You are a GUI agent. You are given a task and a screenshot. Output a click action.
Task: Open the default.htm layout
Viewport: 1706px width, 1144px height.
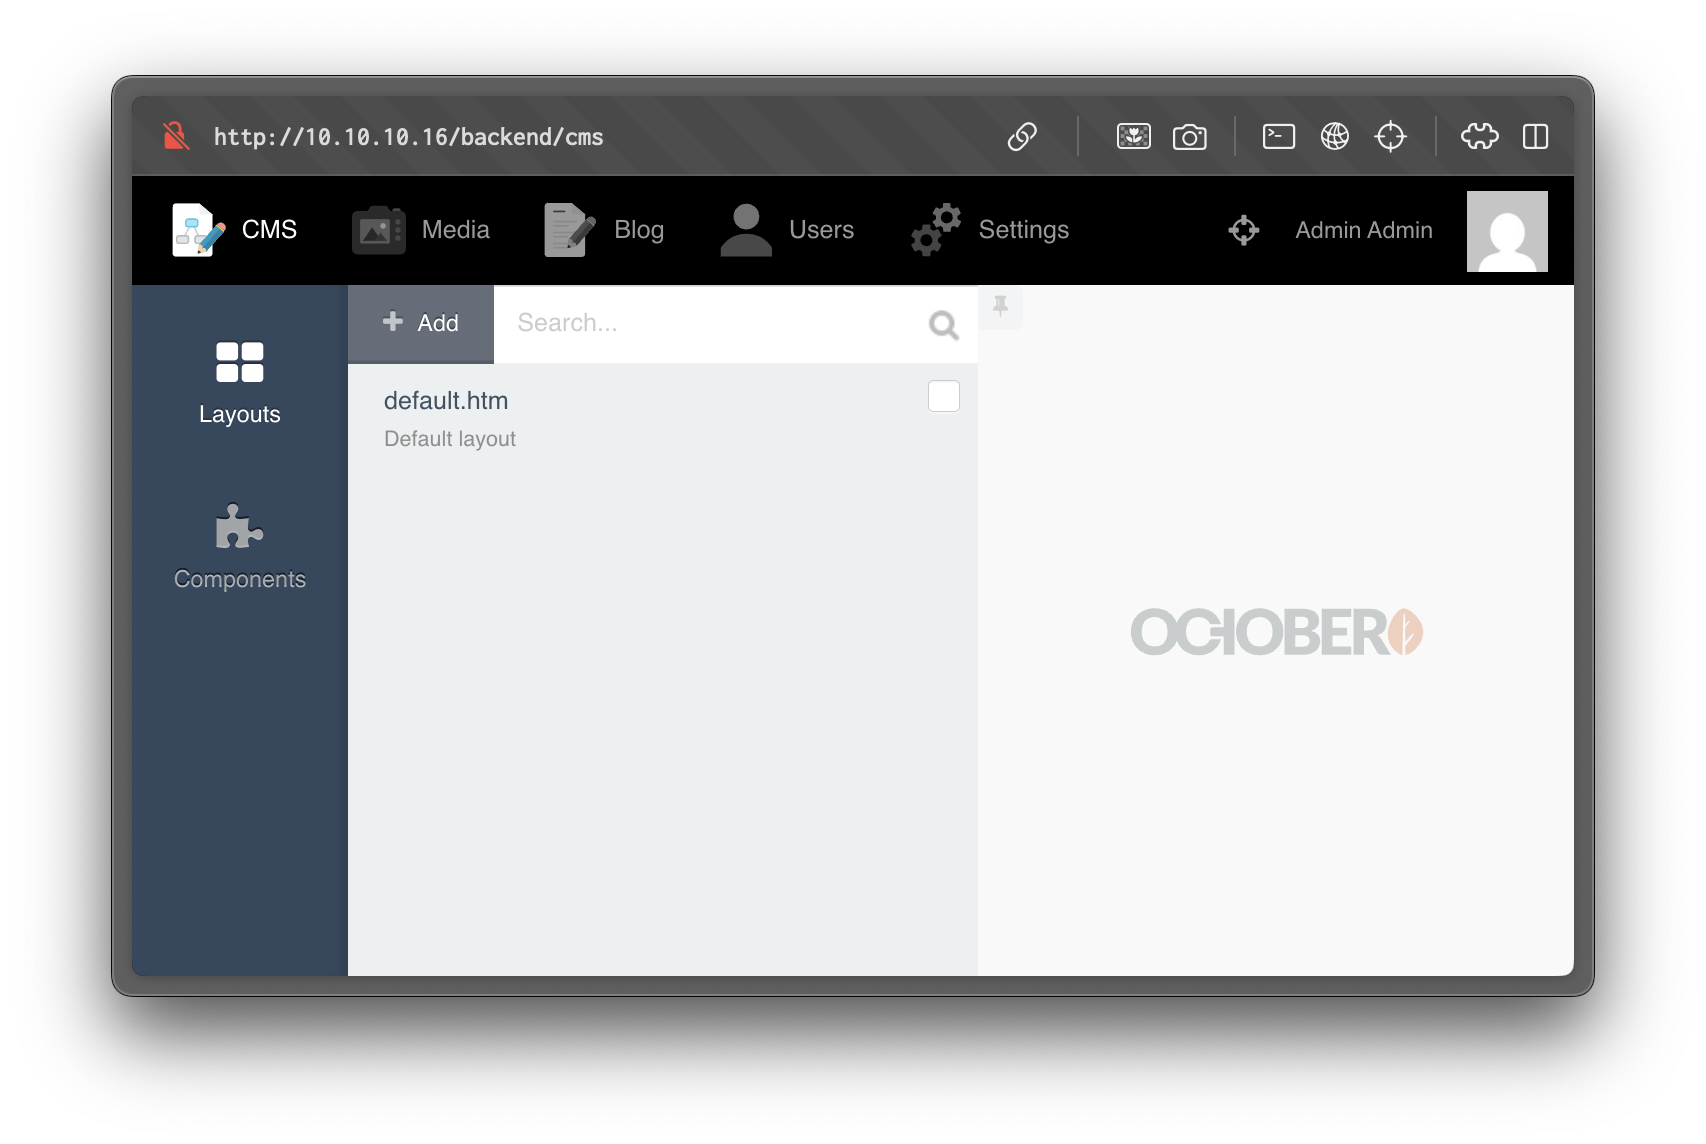(x=446, y=401)
